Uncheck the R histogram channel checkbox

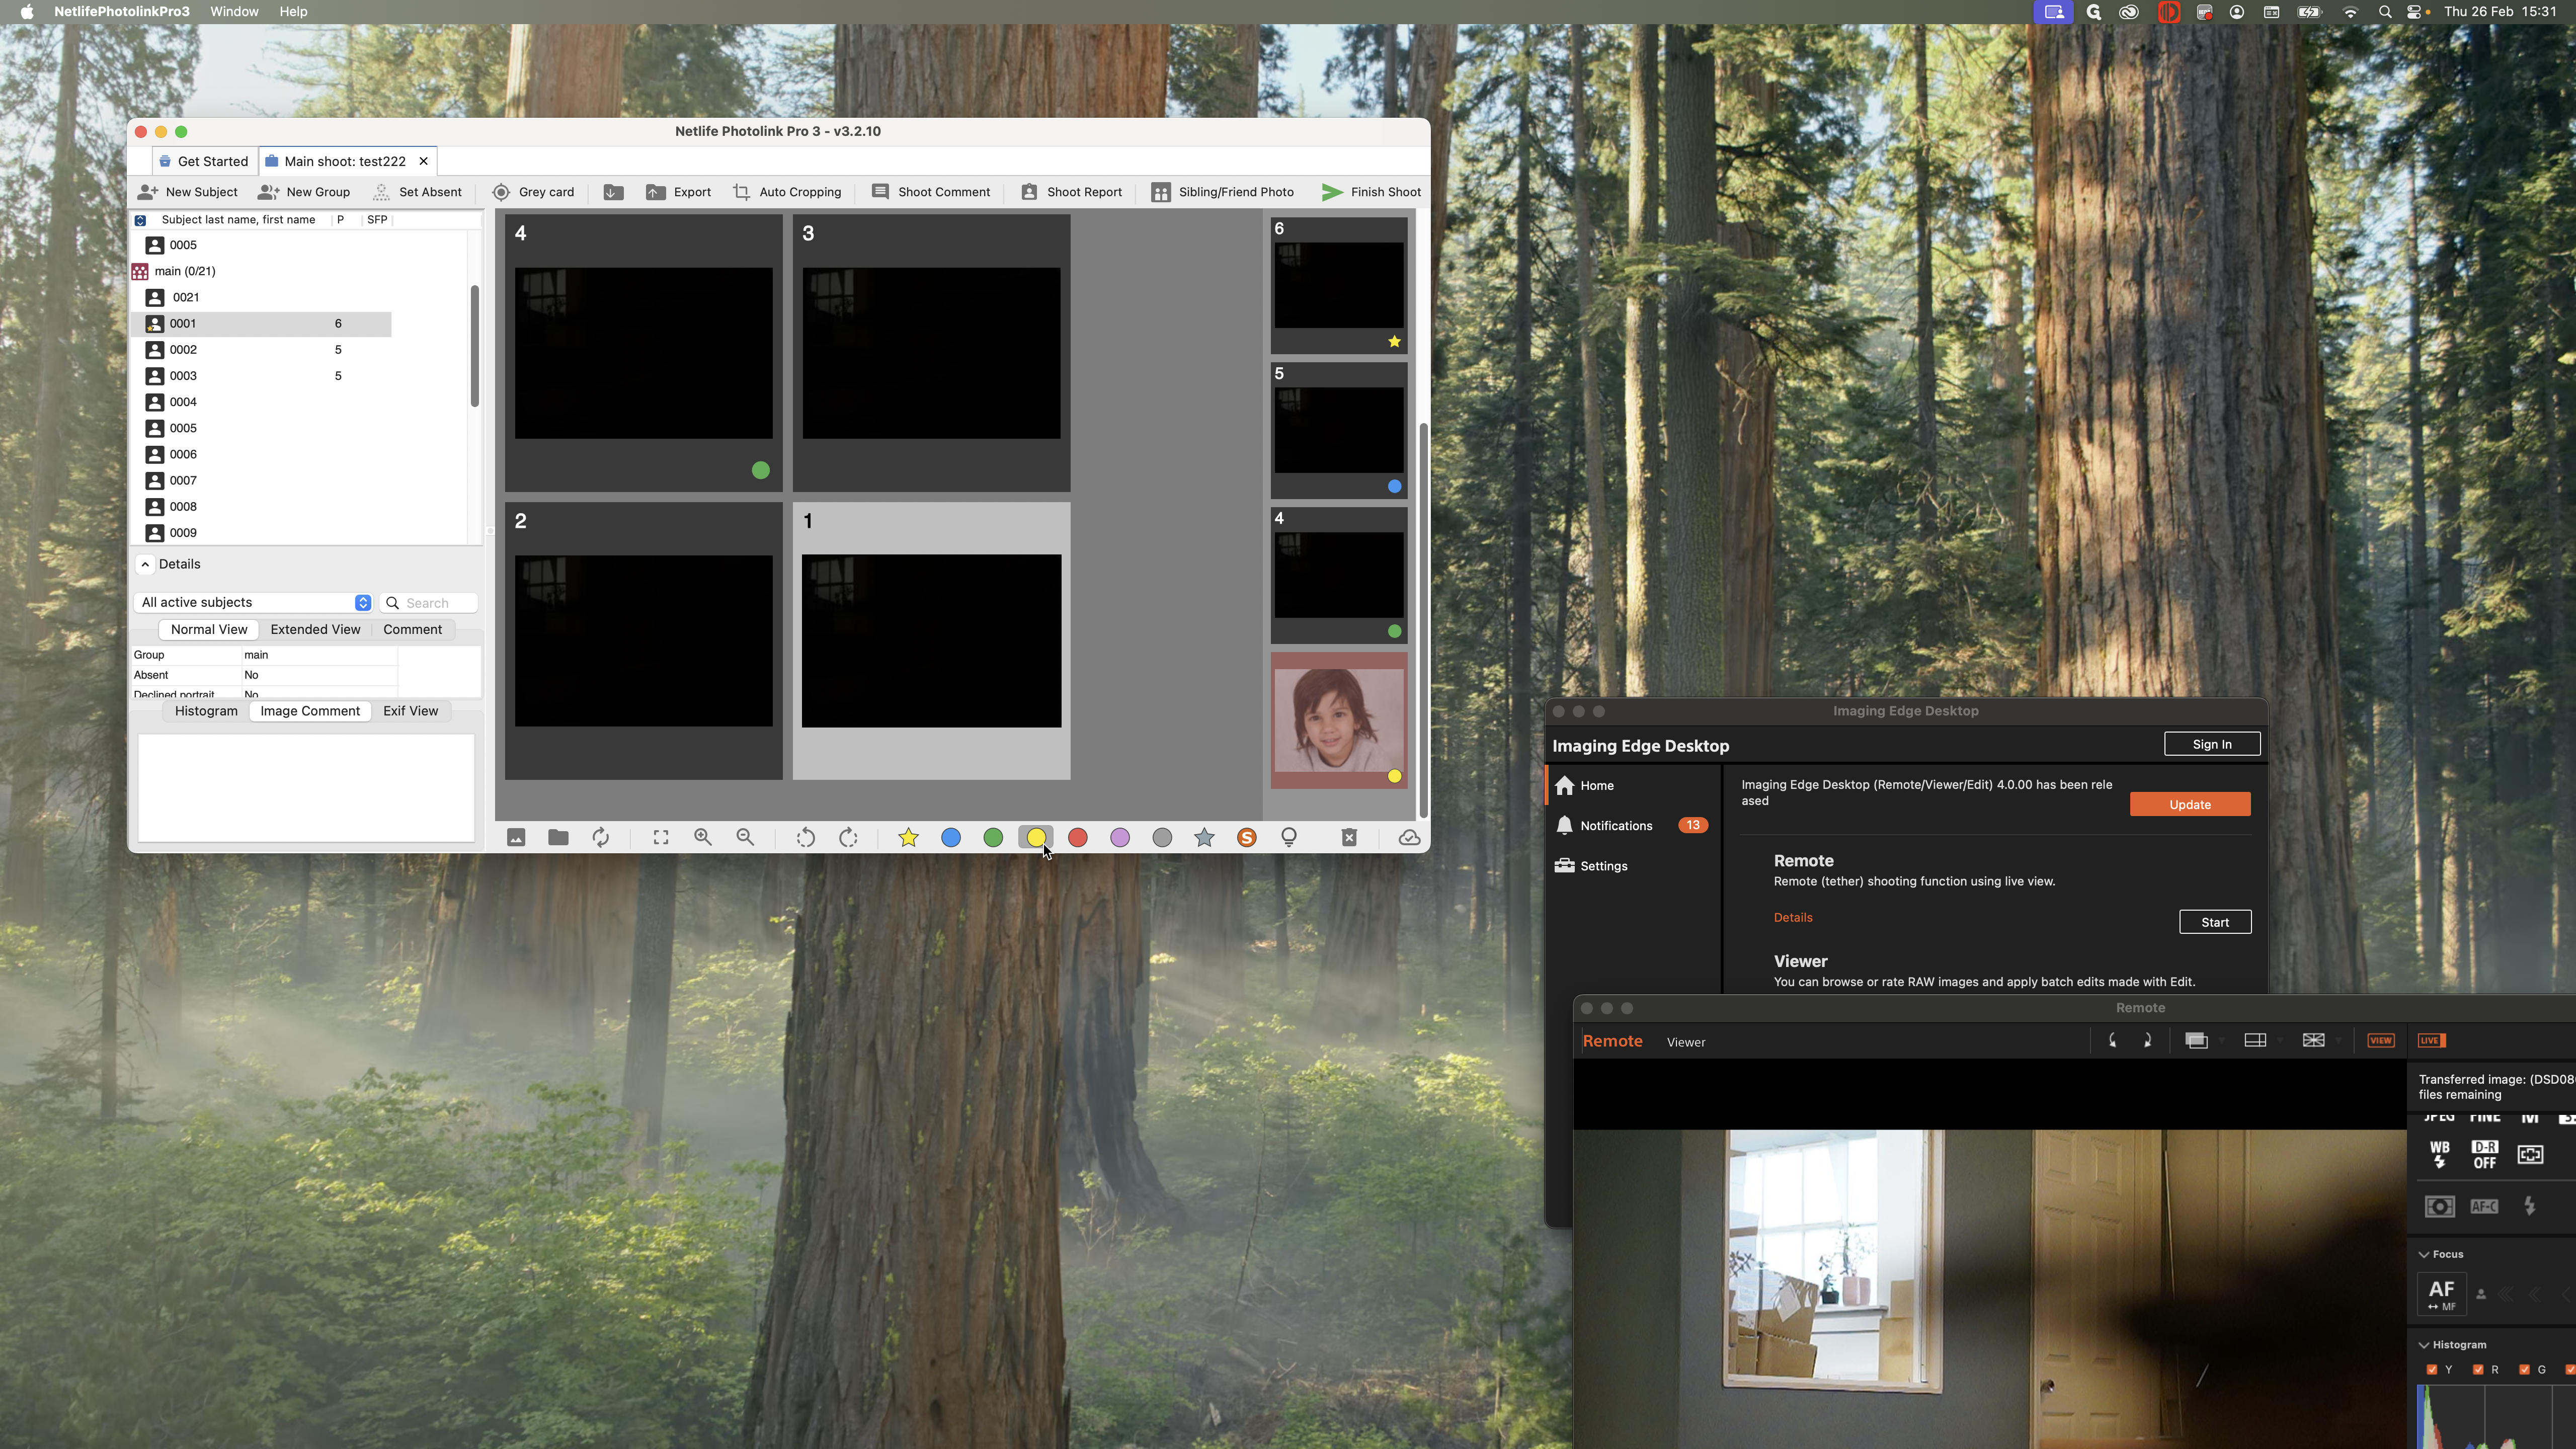pyautogui.click(x=2478, y=1369)
